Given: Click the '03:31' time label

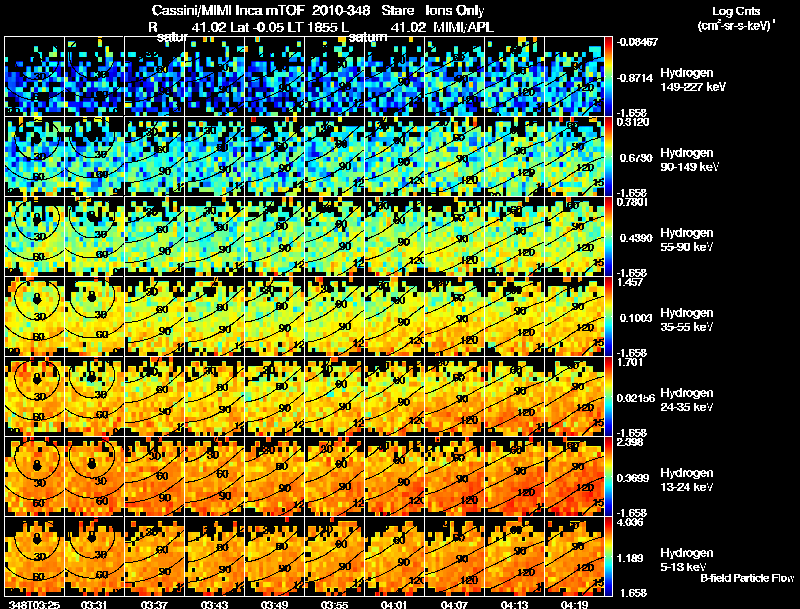Looking at the screenshot, I should tap(94, 604).
